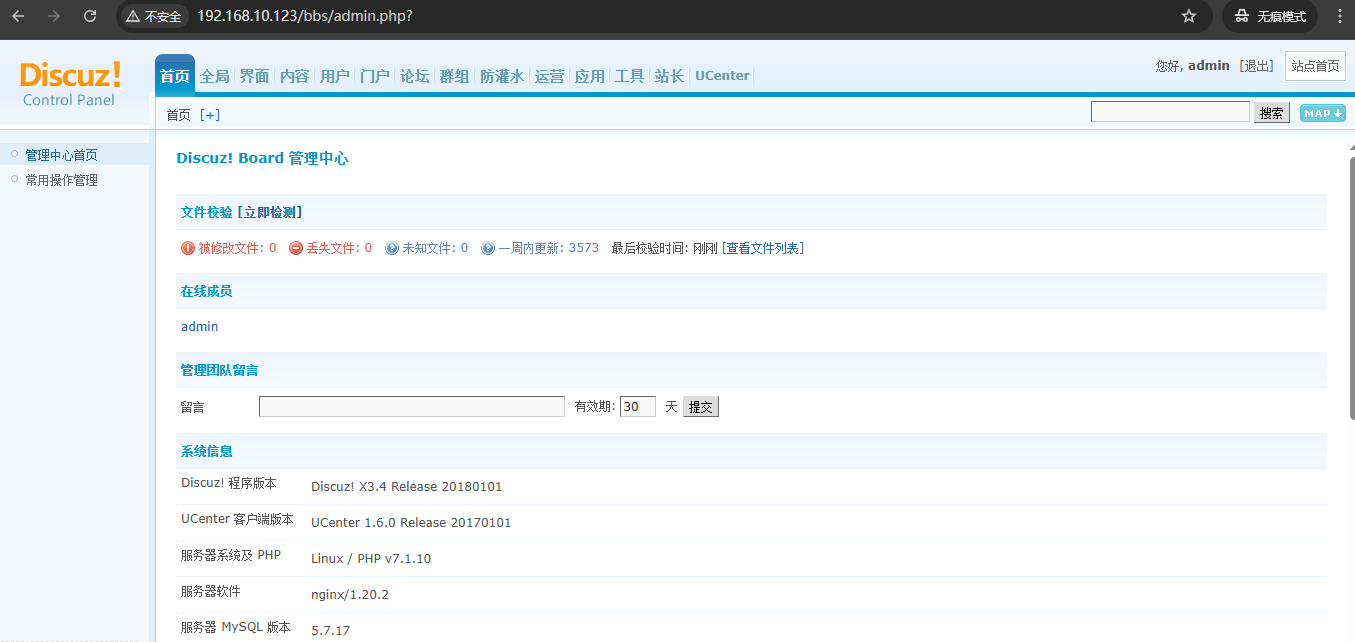Click the 系统信息 section header
The height and width of the screenshot is (642, 1355).
pyautogui.click(x=207, y=451)
